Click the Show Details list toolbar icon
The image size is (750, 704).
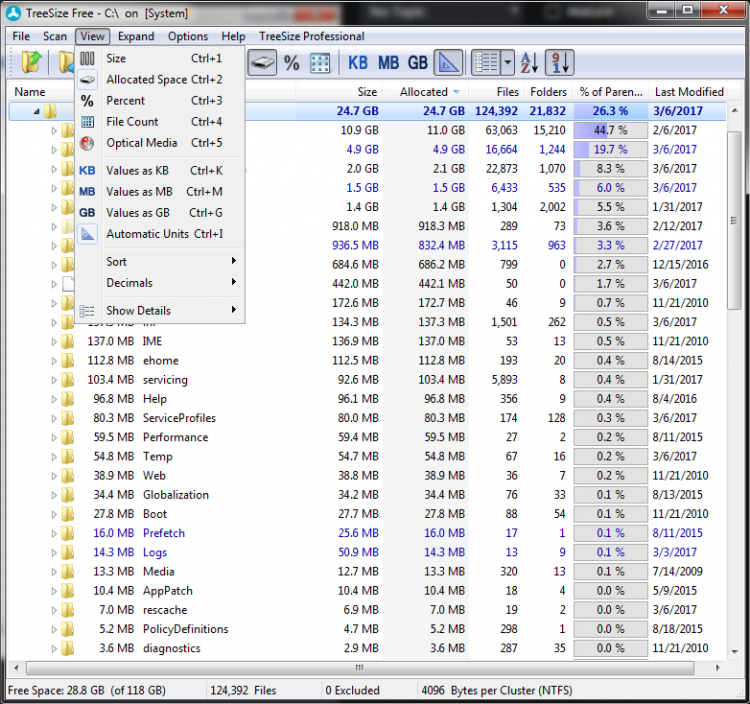point(486,63)
